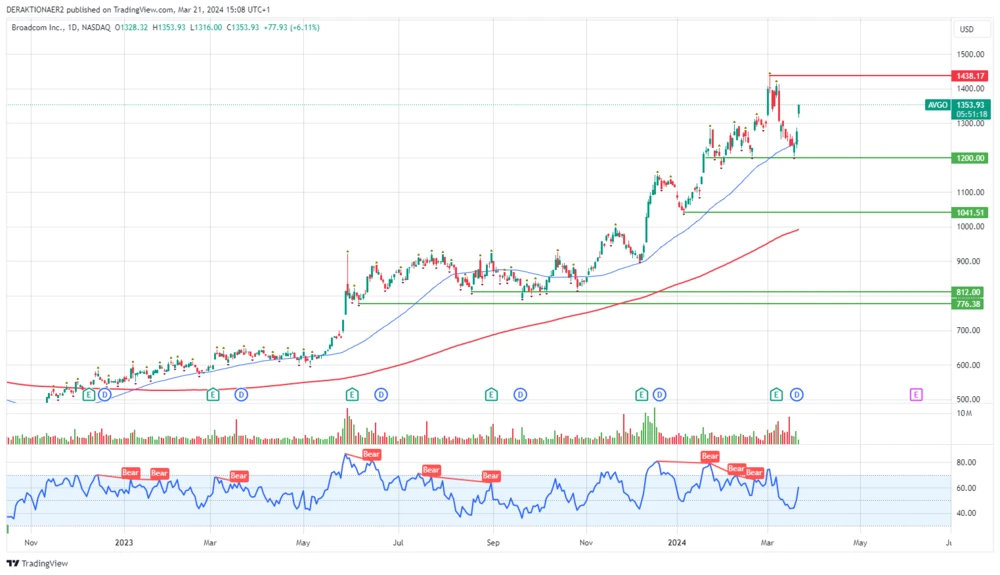Click the green 1200.00 support price label
Screen dimensions: 1000x575
[971, 158]
